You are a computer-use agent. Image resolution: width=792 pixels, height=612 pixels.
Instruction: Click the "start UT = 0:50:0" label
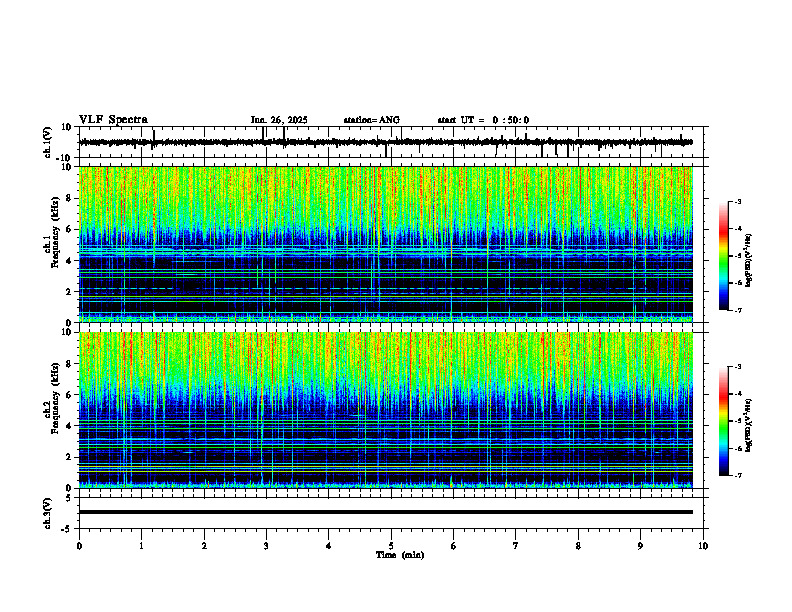483,120
